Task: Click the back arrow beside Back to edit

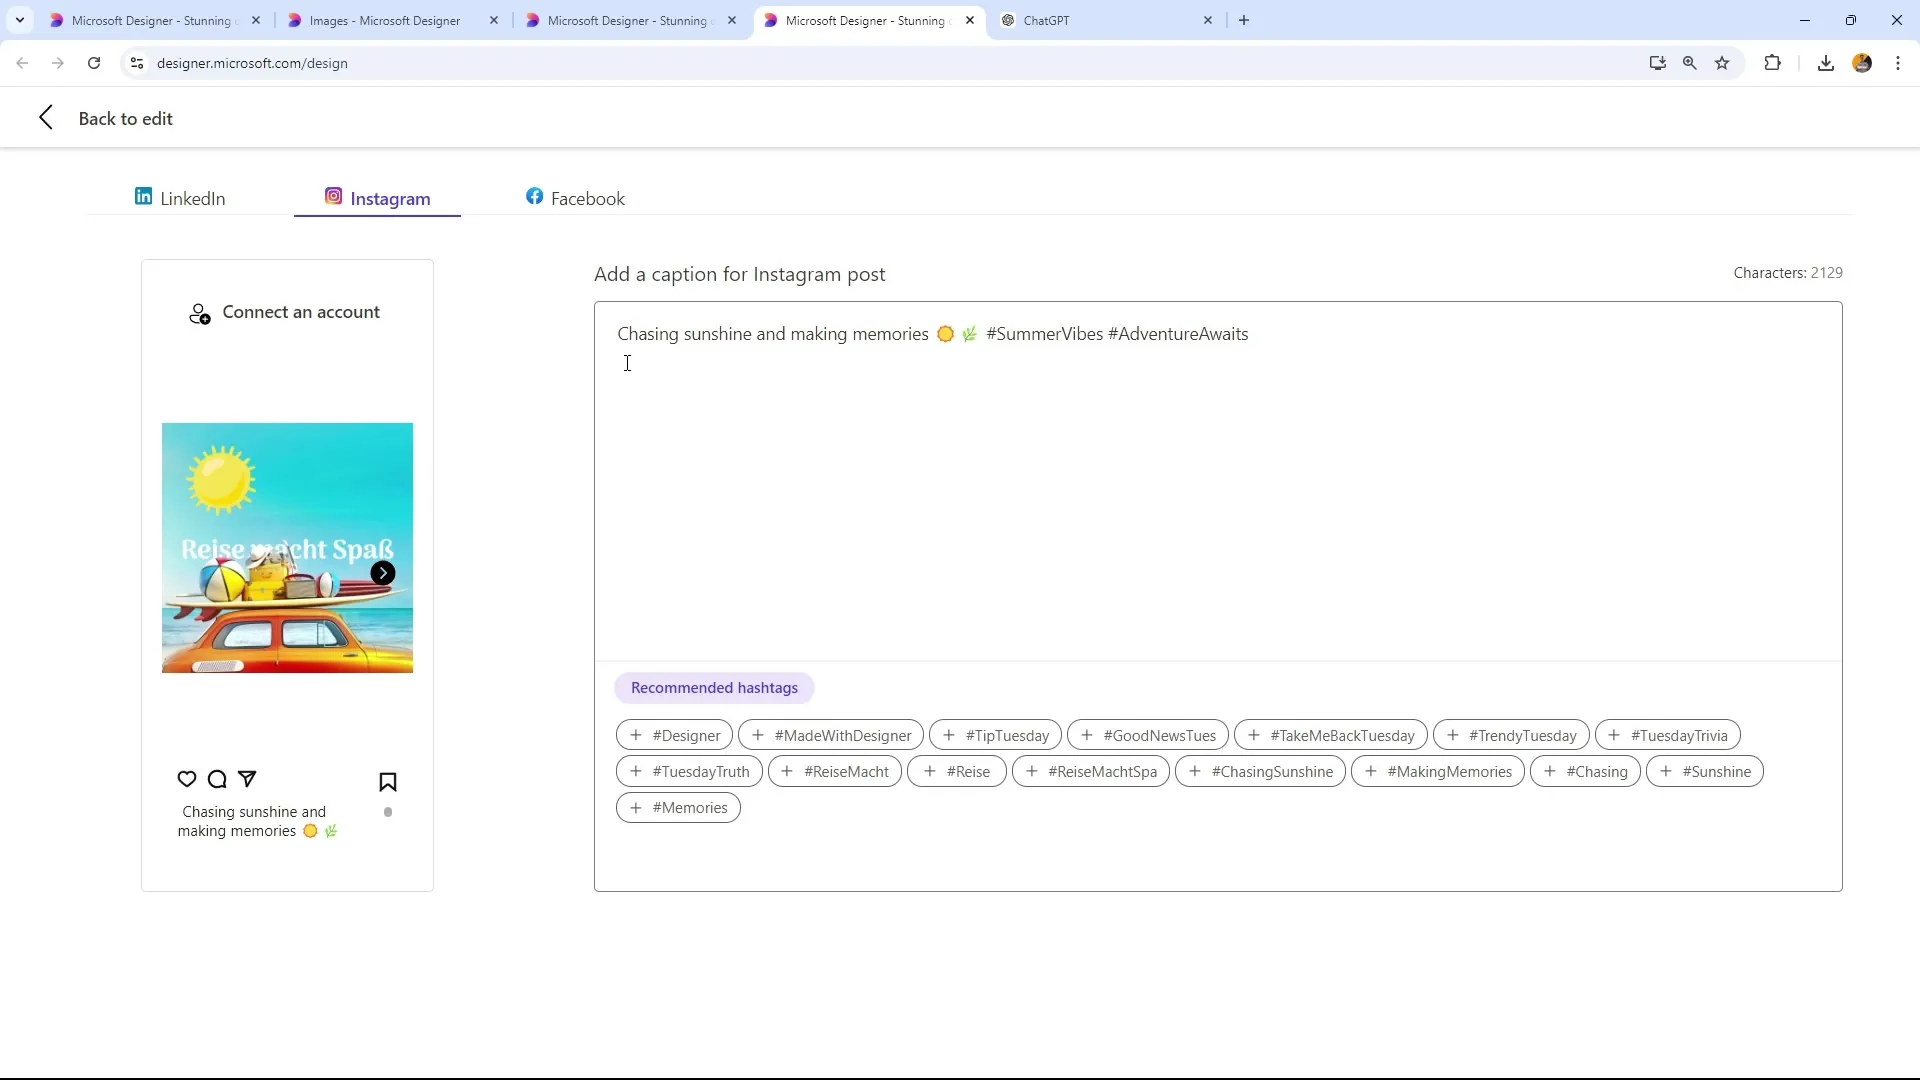Action: [46, 118]
